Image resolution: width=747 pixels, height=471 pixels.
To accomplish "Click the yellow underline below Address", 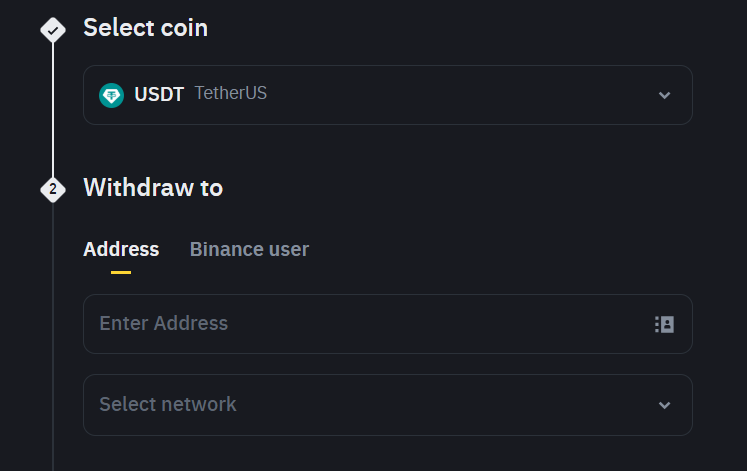I will pyautogui.click(x=121, y=272).
